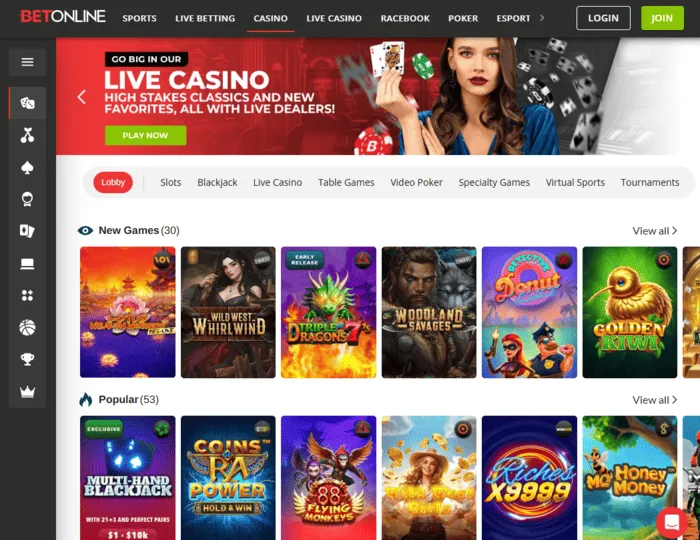Open the hamburger menu in sidebar

point(27,62)
